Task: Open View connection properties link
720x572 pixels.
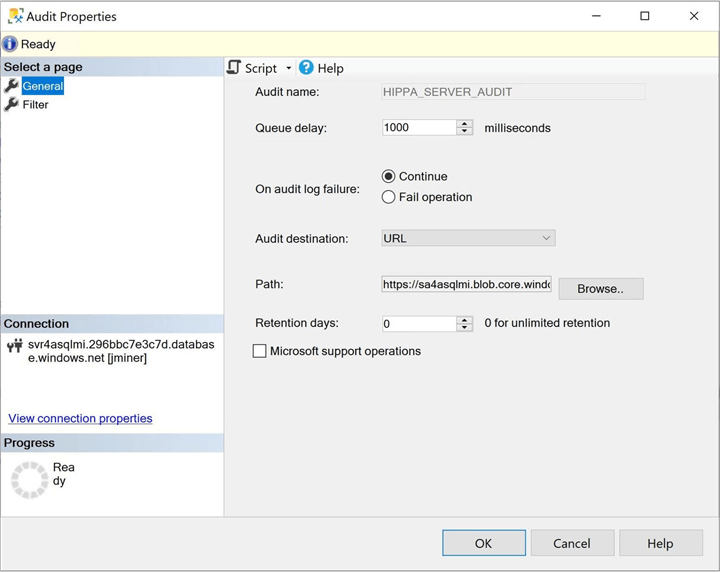Action: [x=80, y=418]
